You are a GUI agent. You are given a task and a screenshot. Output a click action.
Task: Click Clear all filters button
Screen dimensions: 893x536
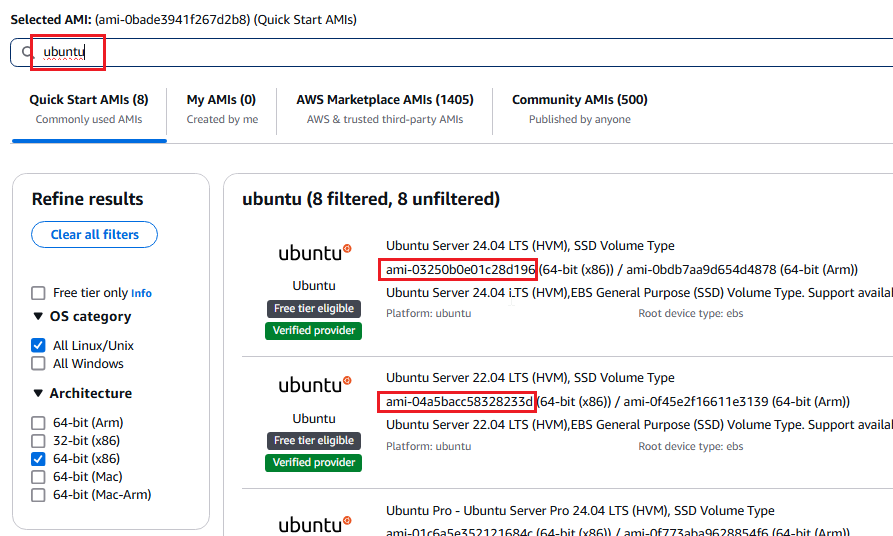coord(95,235)
